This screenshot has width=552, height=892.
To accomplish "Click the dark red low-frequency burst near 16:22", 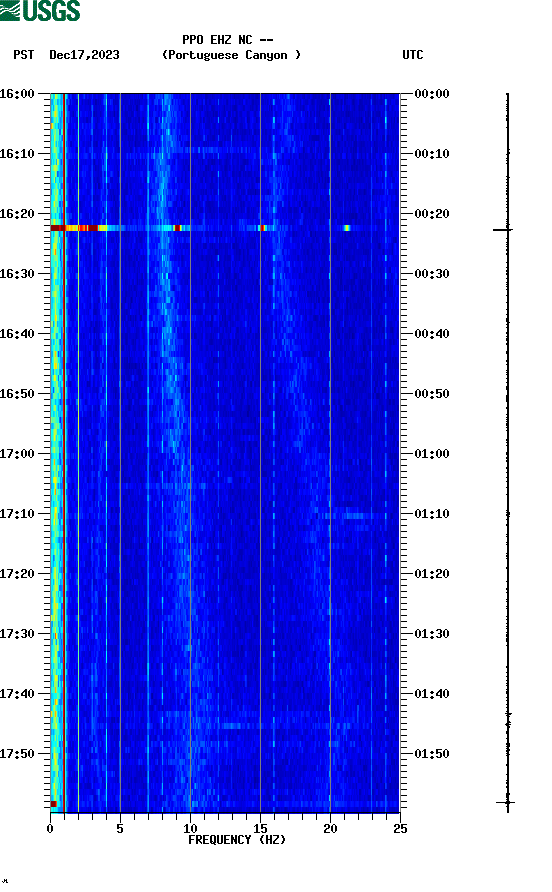I will 57,228.
